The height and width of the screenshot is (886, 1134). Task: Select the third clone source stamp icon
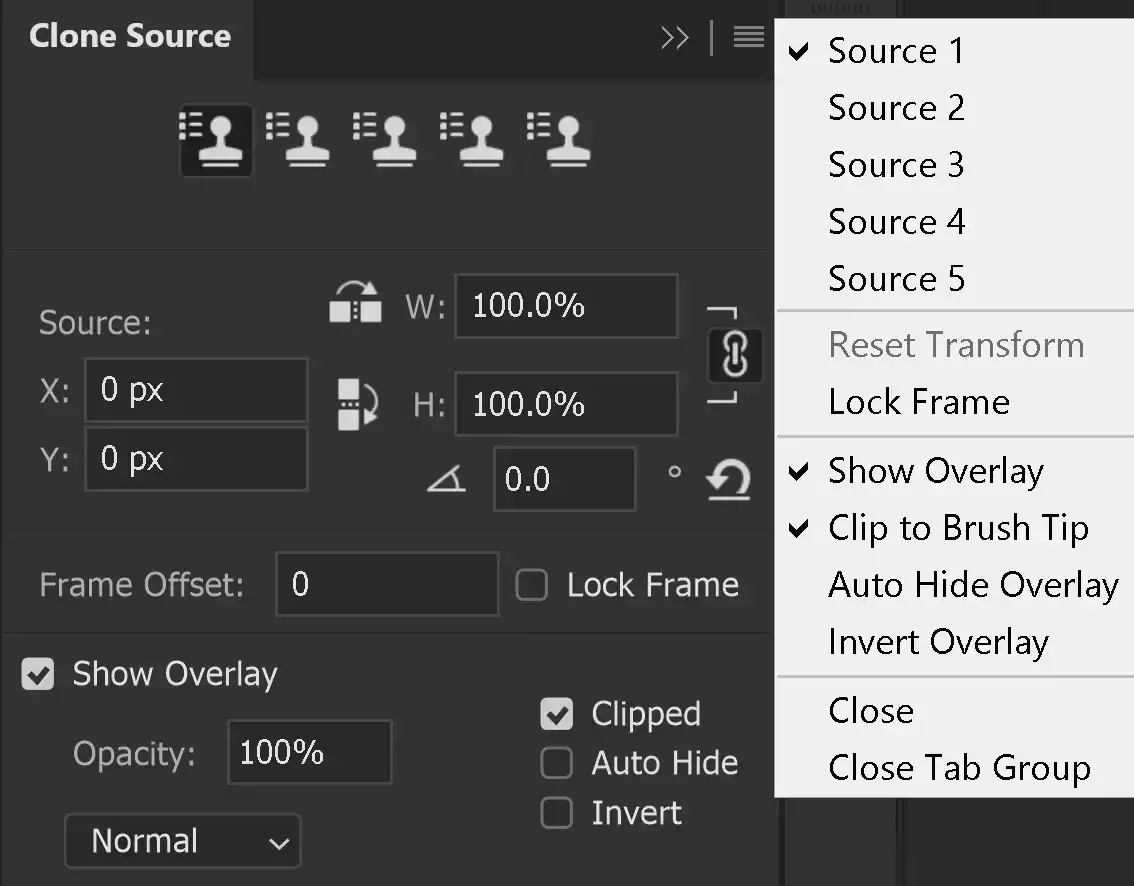(x=388, y=140)
